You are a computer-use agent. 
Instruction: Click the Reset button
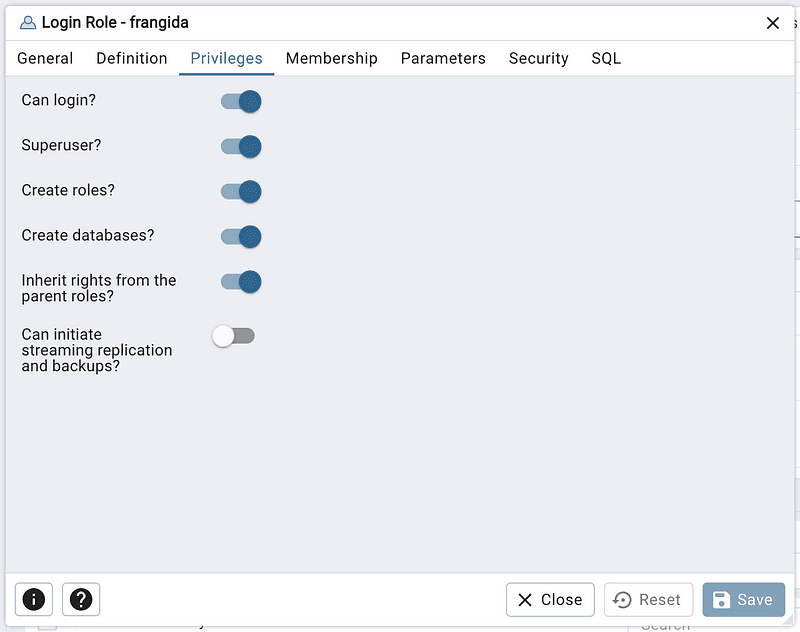tap(648, 599)
